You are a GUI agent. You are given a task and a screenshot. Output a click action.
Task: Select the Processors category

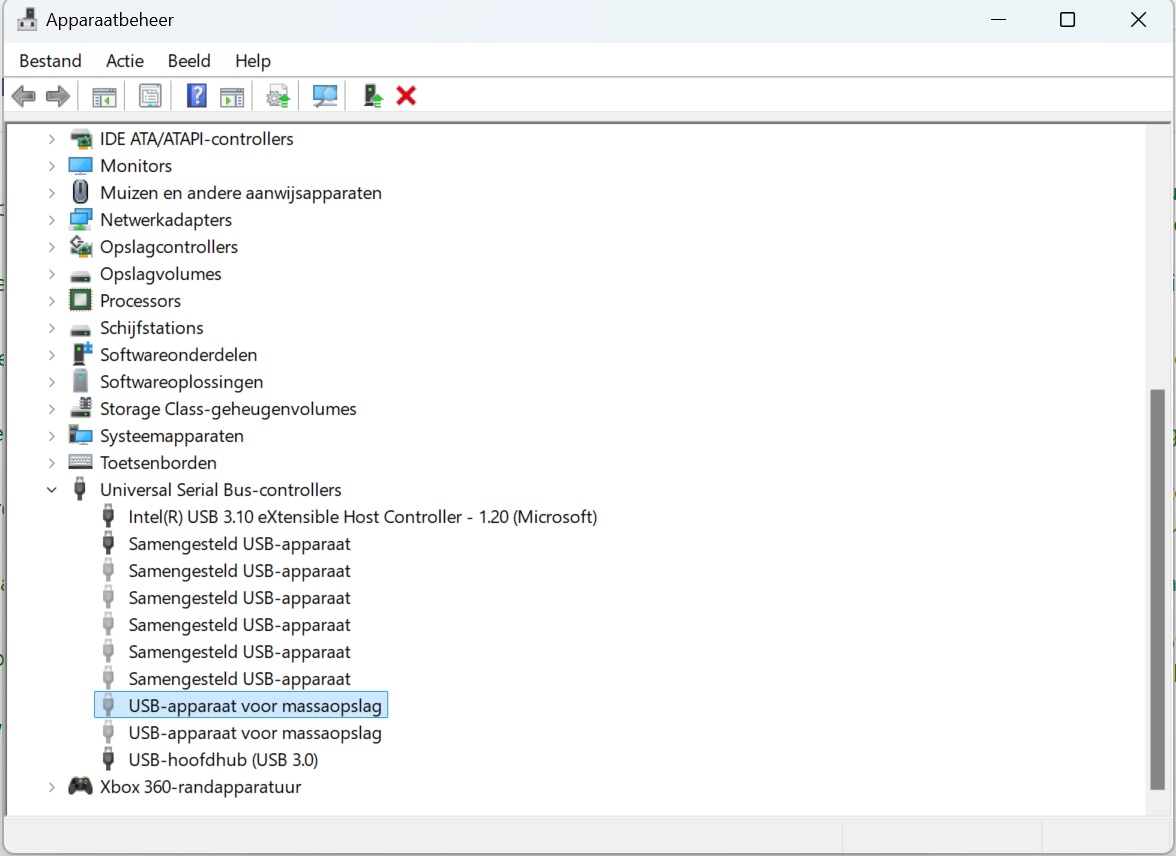point(140,301)
